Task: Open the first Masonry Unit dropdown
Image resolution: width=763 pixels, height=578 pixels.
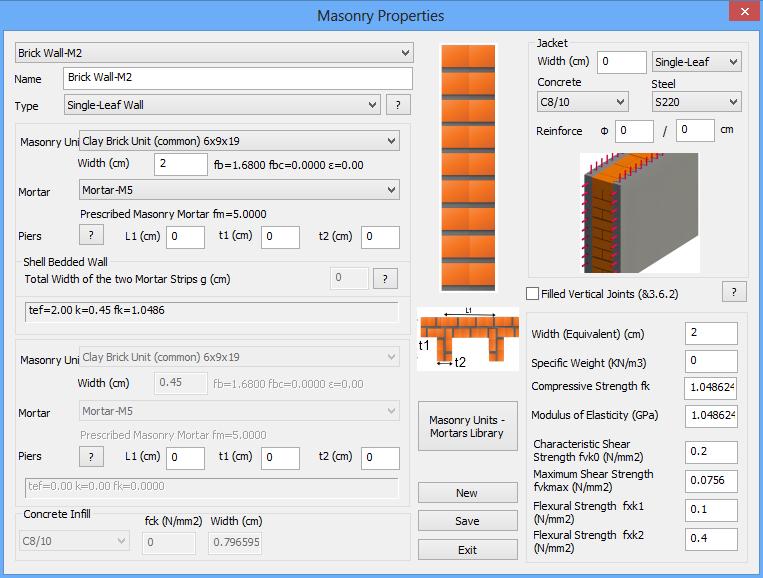Action: pos(239,141)
